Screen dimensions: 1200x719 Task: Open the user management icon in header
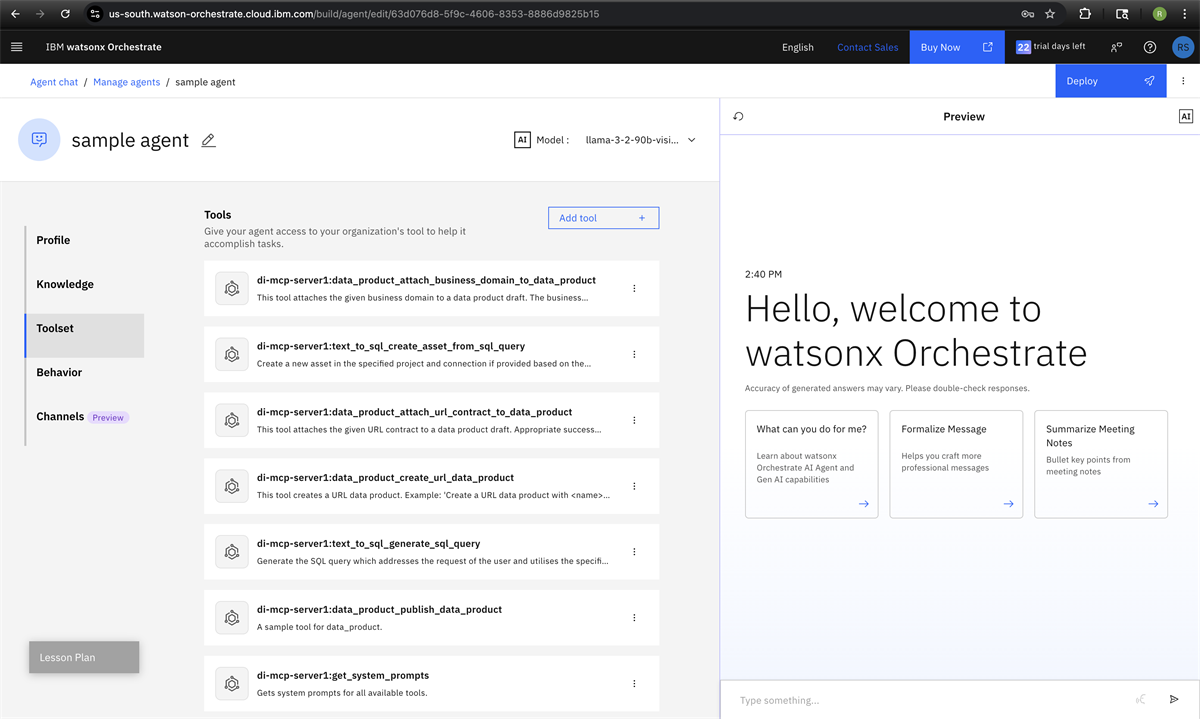[1116, 47]
